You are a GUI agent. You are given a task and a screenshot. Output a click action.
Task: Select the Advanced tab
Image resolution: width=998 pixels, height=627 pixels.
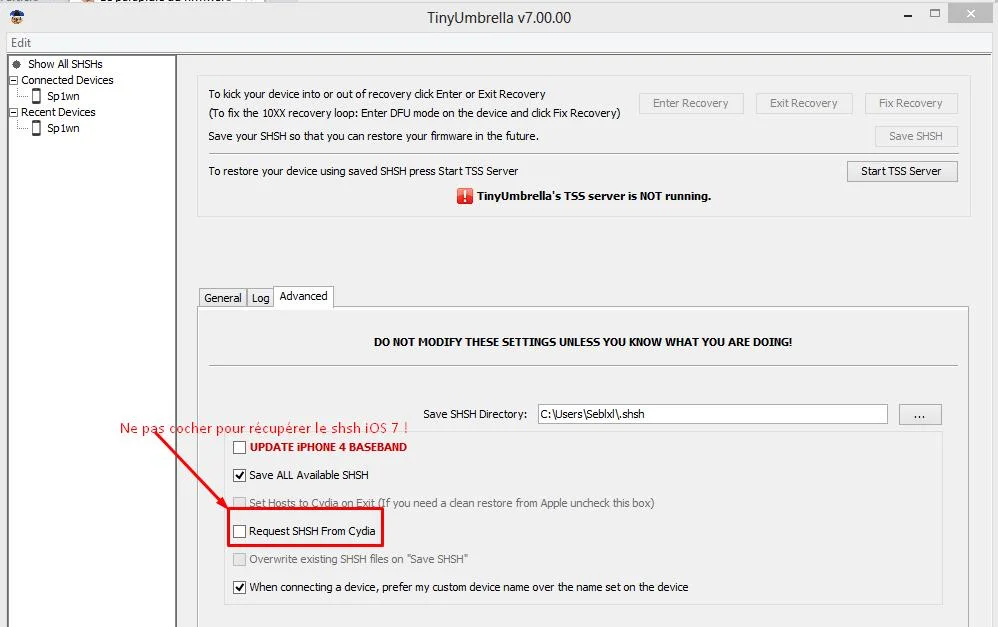pos(304,296)
